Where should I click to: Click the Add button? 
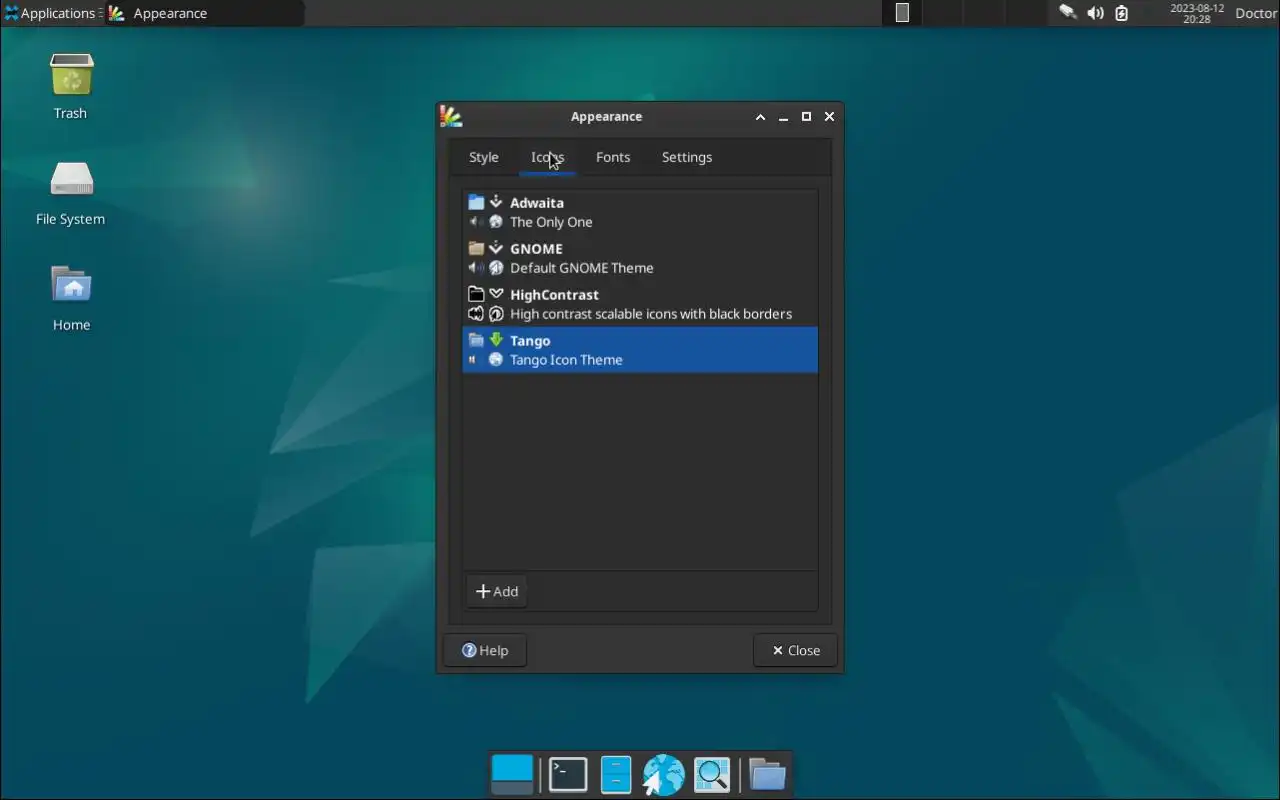pos(497,591)
